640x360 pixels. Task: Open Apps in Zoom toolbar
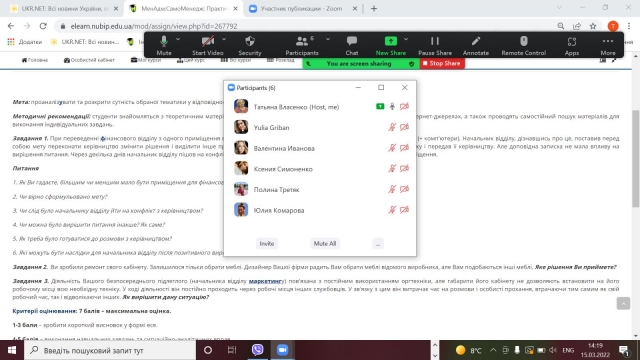(572, 45)
